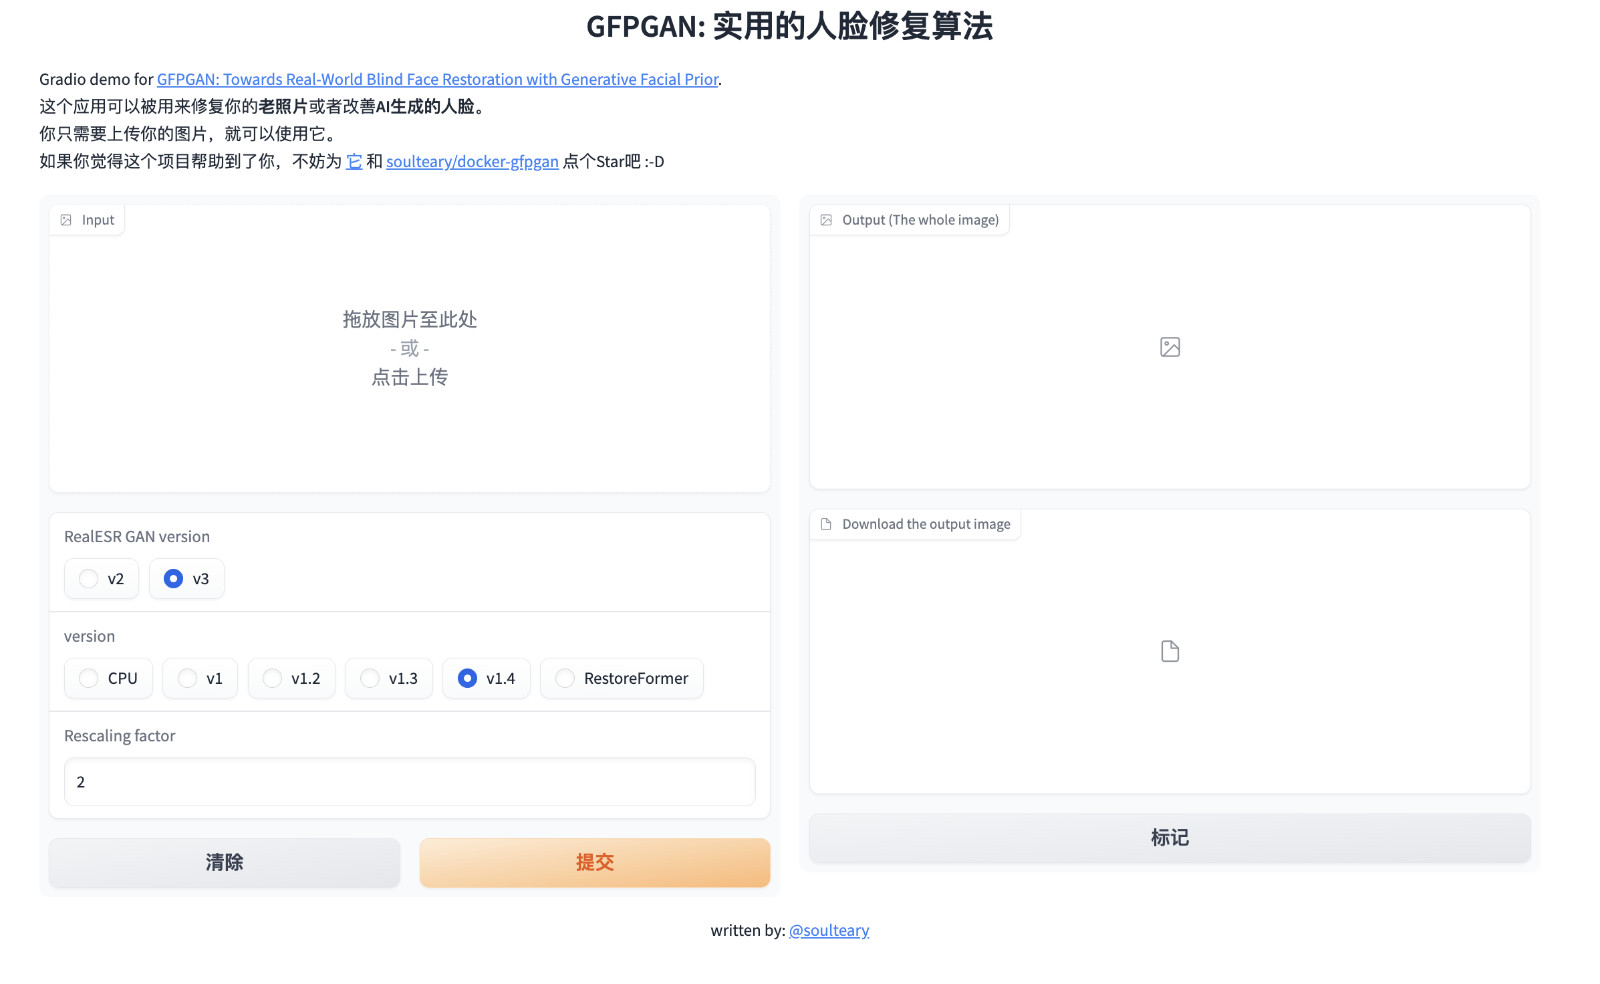Click the 点击上传 text
1600x984 pixels.
tap(410, 377)
